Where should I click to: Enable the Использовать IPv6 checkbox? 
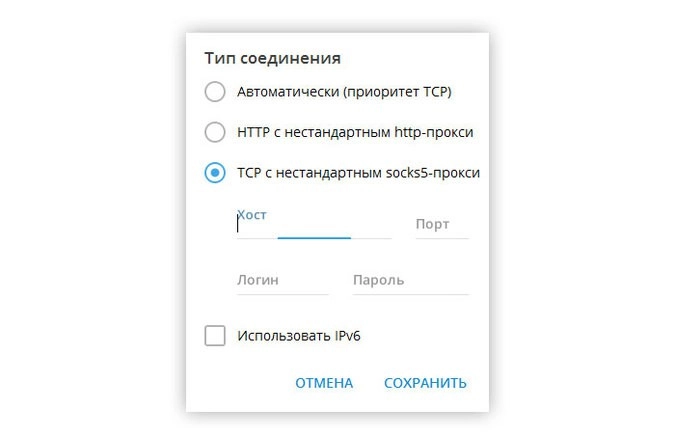(215, 335)
